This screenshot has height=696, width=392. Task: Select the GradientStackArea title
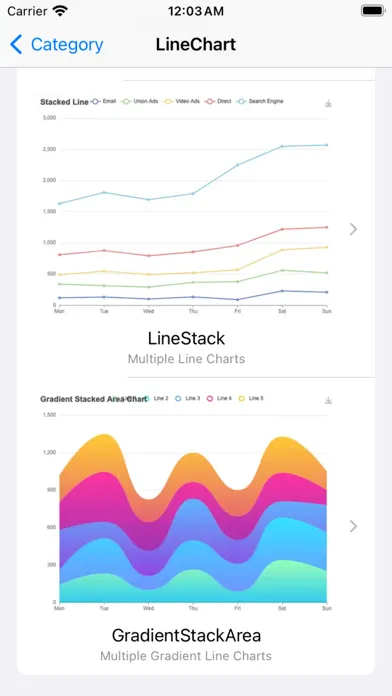tap(186, 636)
